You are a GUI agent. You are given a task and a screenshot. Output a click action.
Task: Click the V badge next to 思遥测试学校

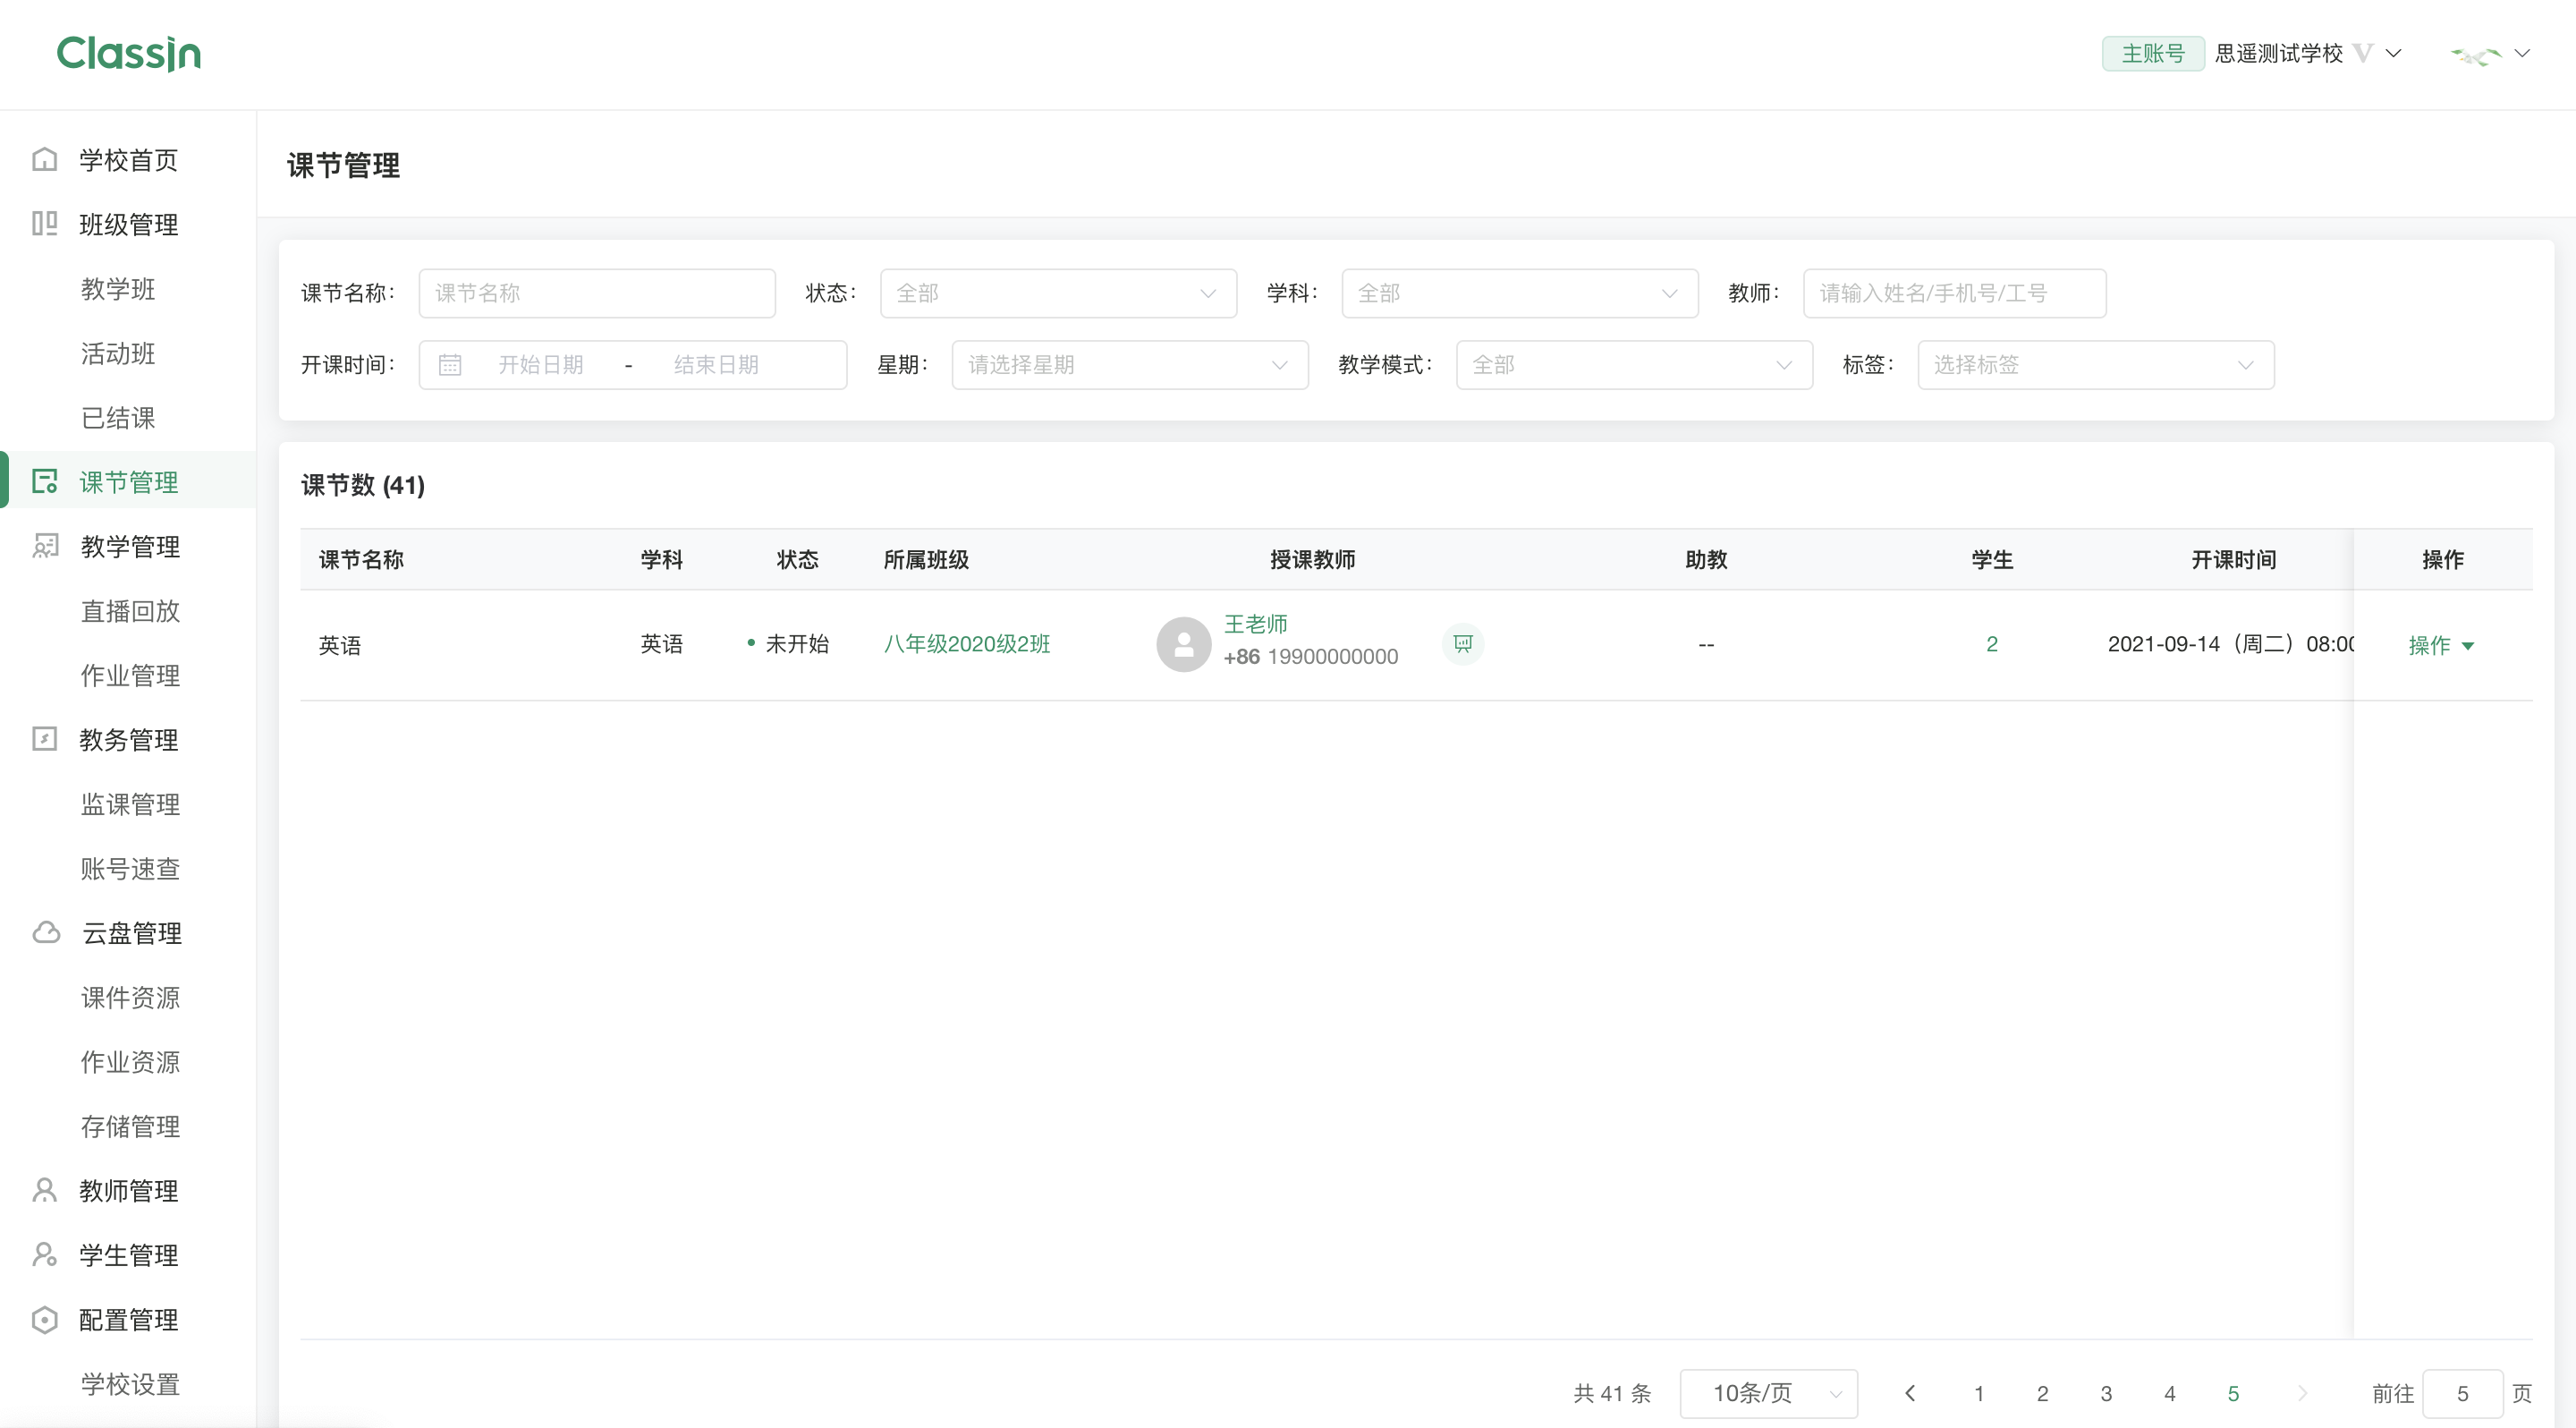click(2363, 53)
